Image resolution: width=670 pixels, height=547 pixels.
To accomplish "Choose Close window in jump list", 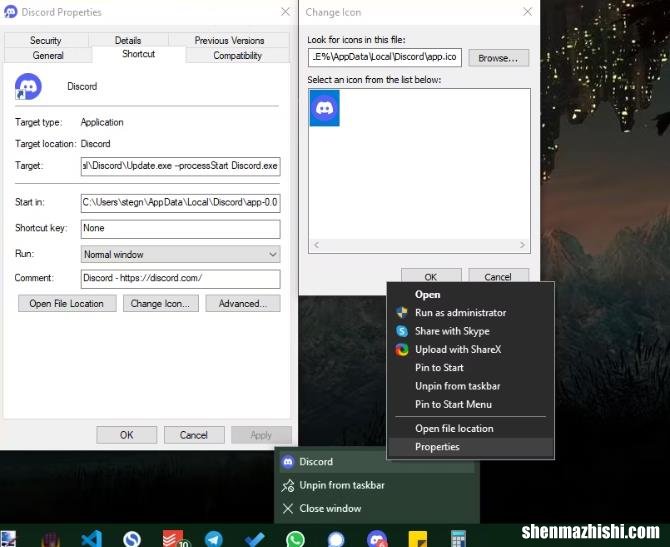I will [377, 508].
